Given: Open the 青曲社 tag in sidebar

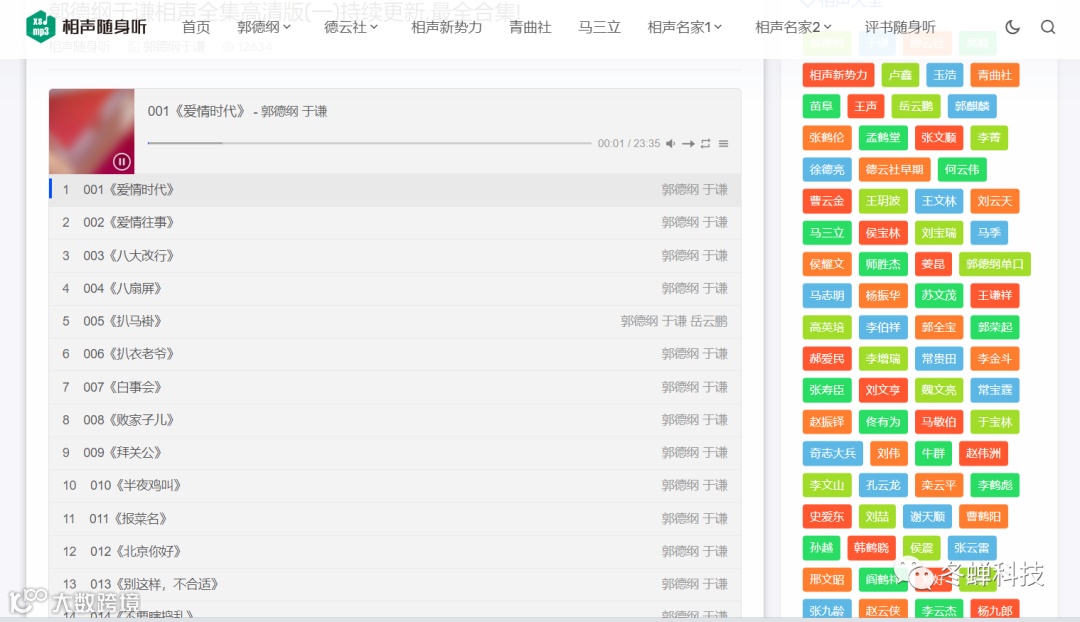Looking at the screenshot, I should tap(995, 75).
